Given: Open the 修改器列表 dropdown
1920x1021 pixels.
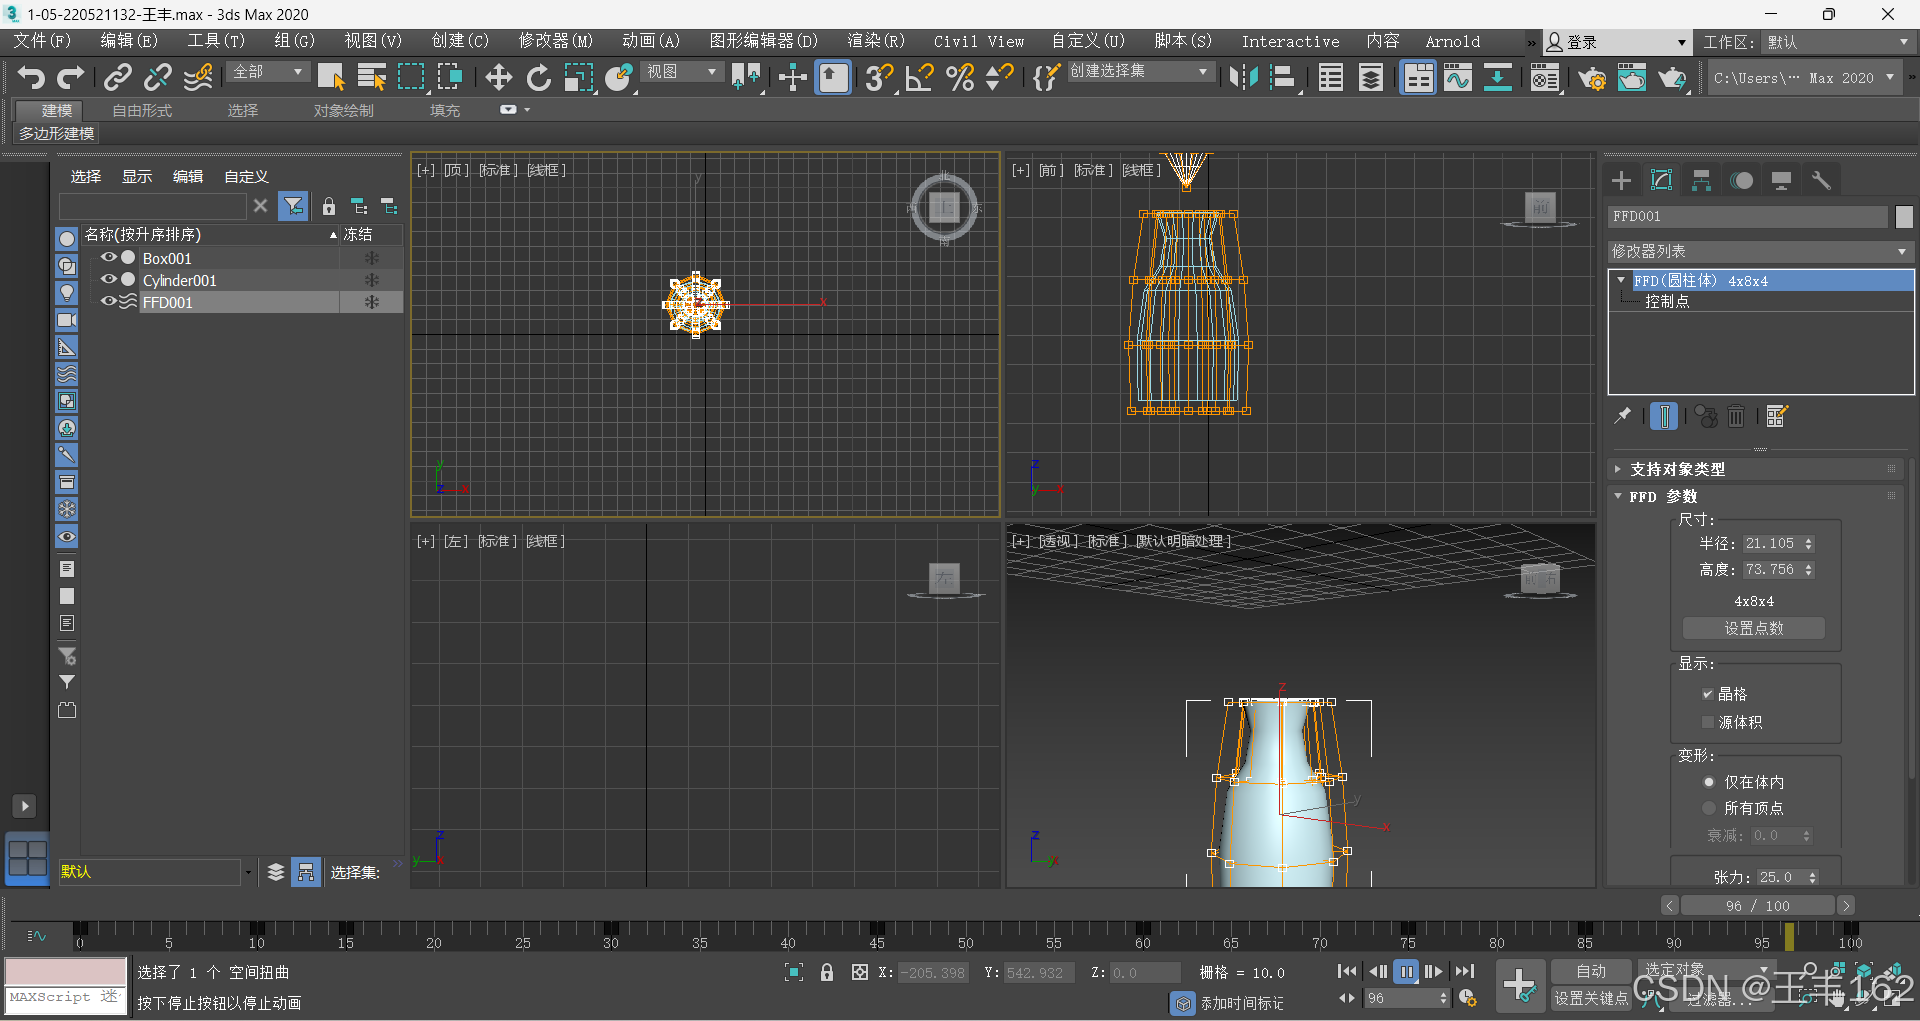Looking at the screenshot, I should 1760,252.
